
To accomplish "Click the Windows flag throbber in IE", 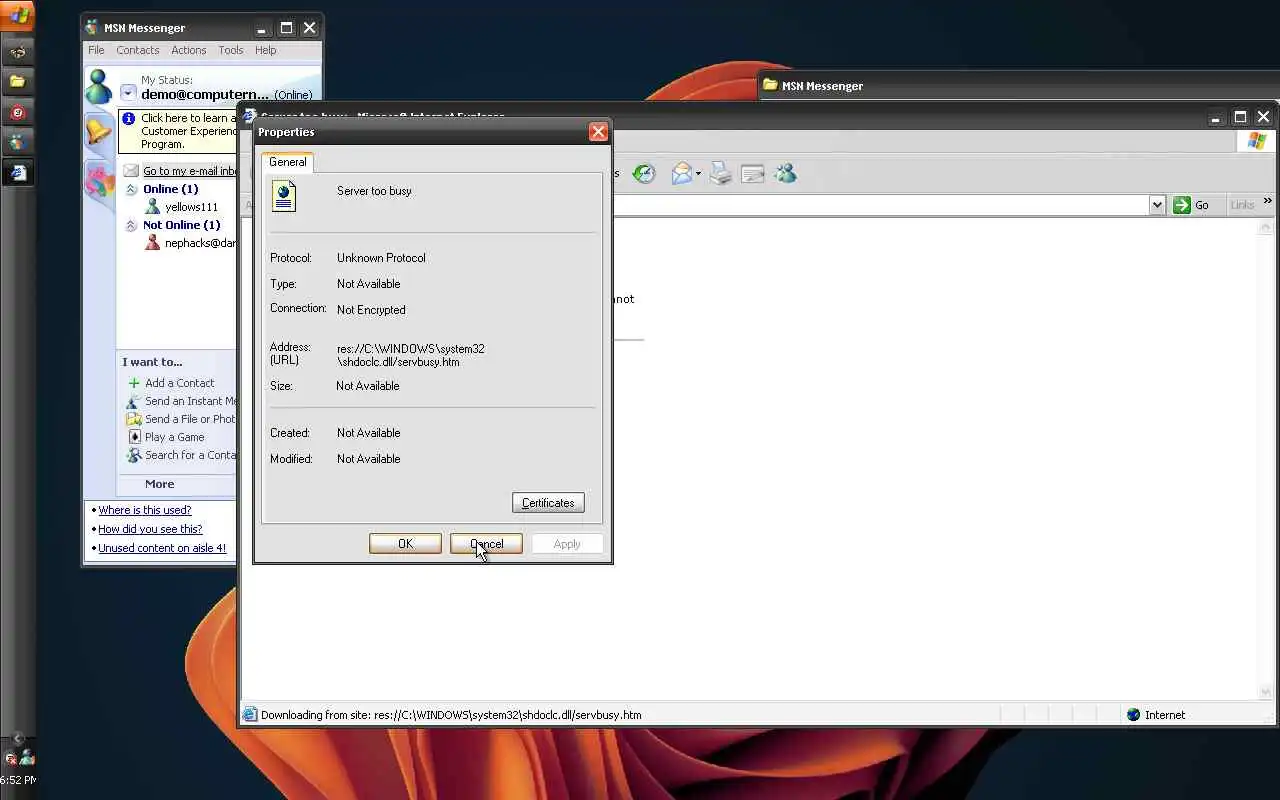I will [1256, 141].
